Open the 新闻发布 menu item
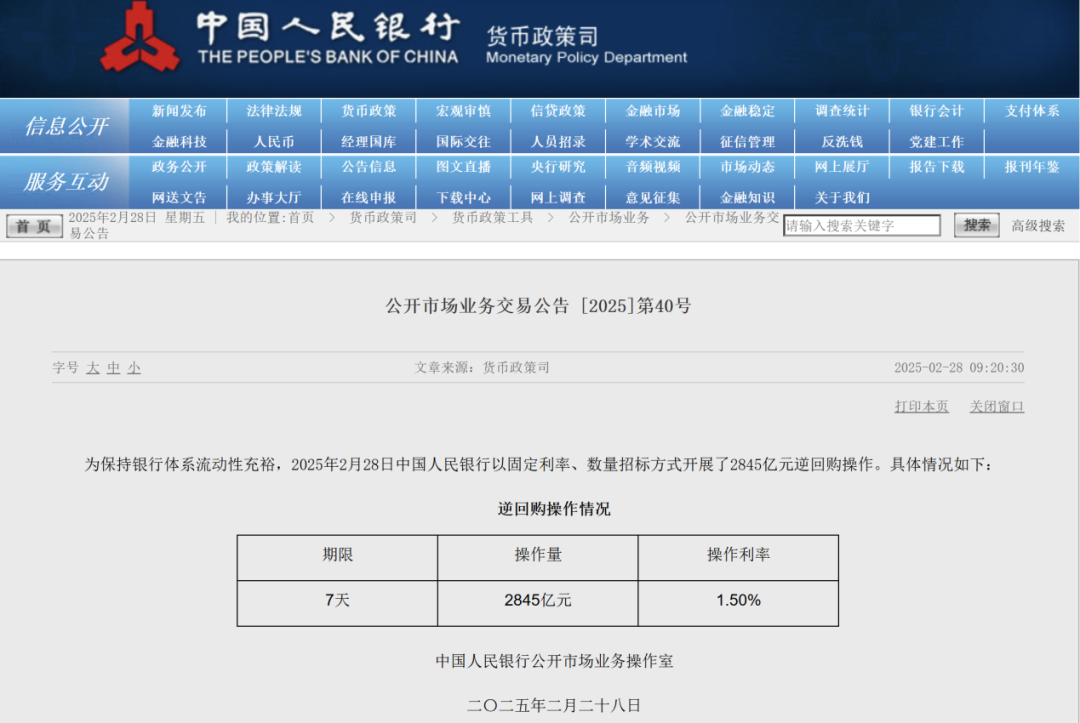This screenshot has height=723, width=1080. click(179, 111)
